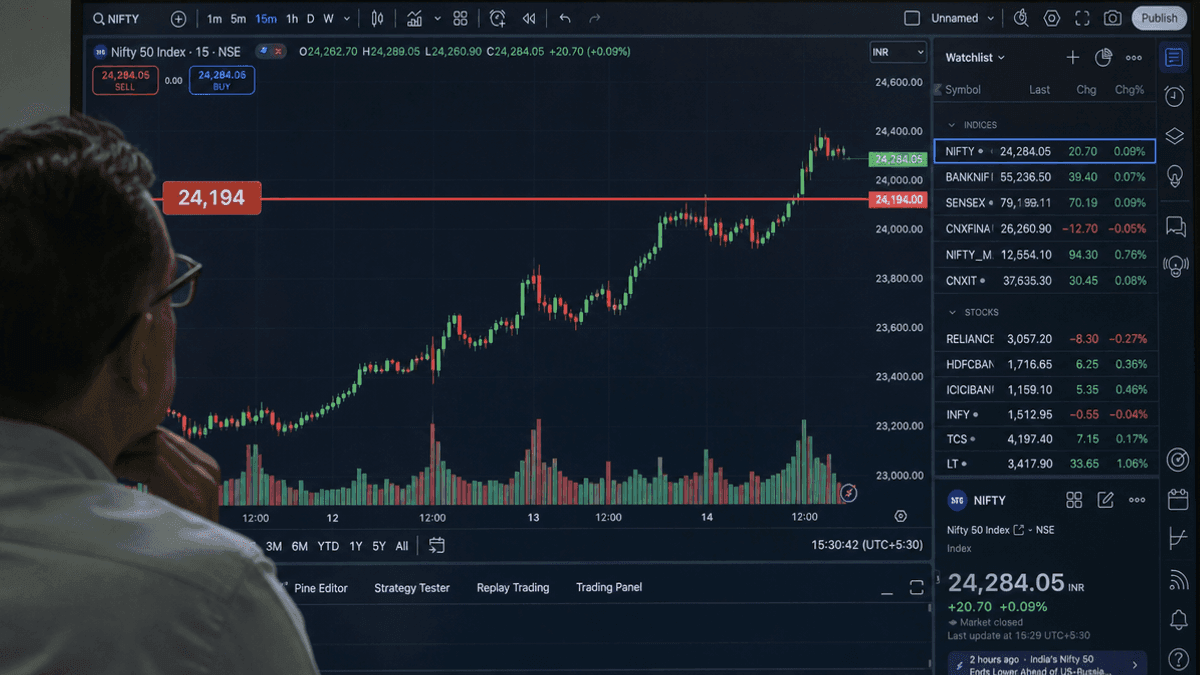
Task: Switch to the W weekly timeframe
Action: [328, 19]
